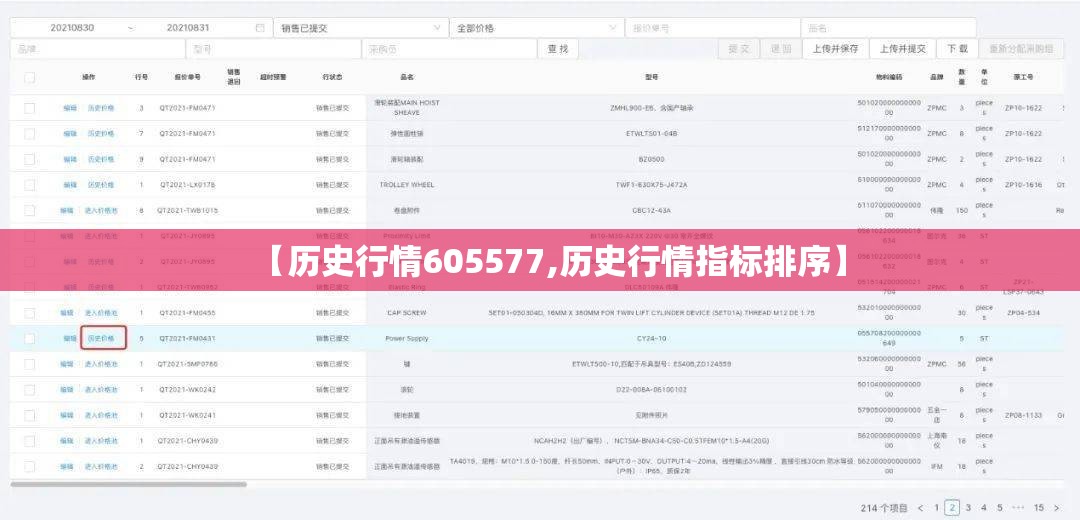
Task: Focus the 报价单号 input field
Action: [712, 28]
